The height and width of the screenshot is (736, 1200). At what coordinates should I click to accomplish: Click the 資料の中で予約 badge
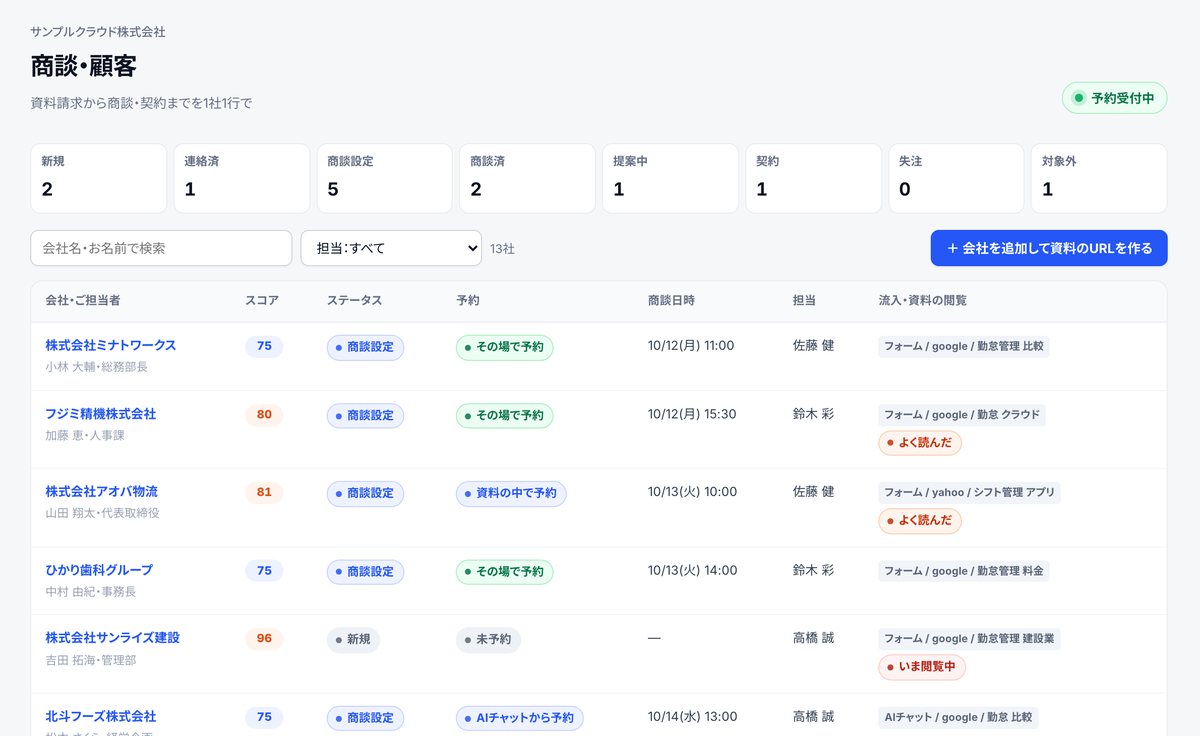pos(511,494)
